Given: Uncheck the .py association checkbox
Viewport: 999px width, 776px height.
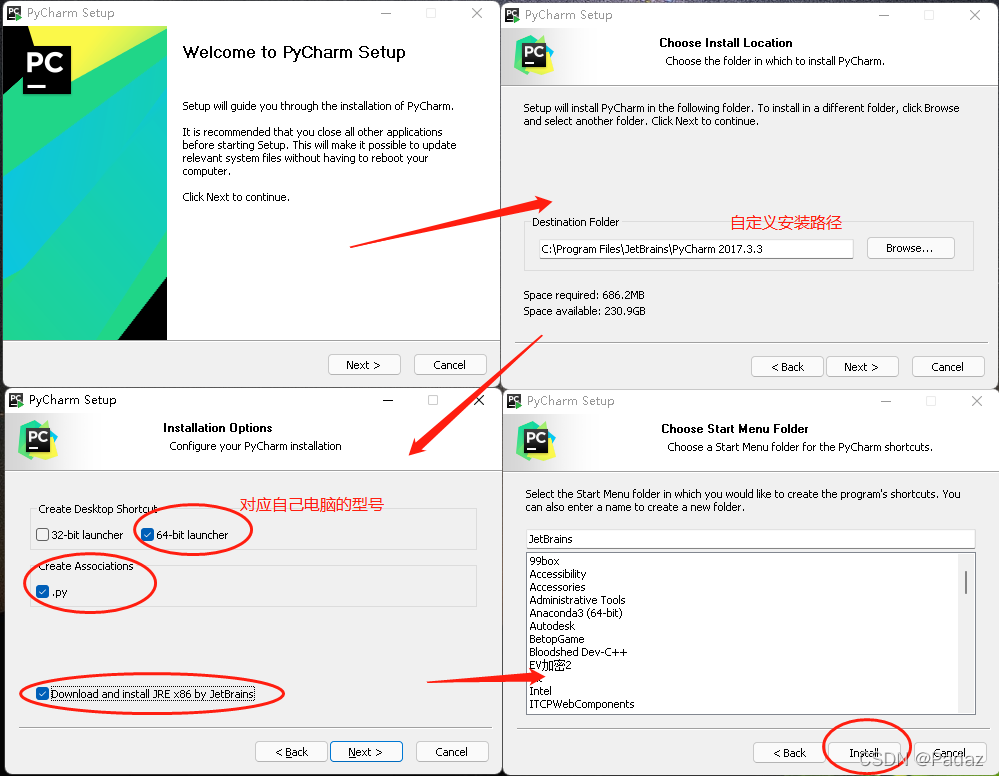Looking at the screenshot, I should tap(43, 592).
